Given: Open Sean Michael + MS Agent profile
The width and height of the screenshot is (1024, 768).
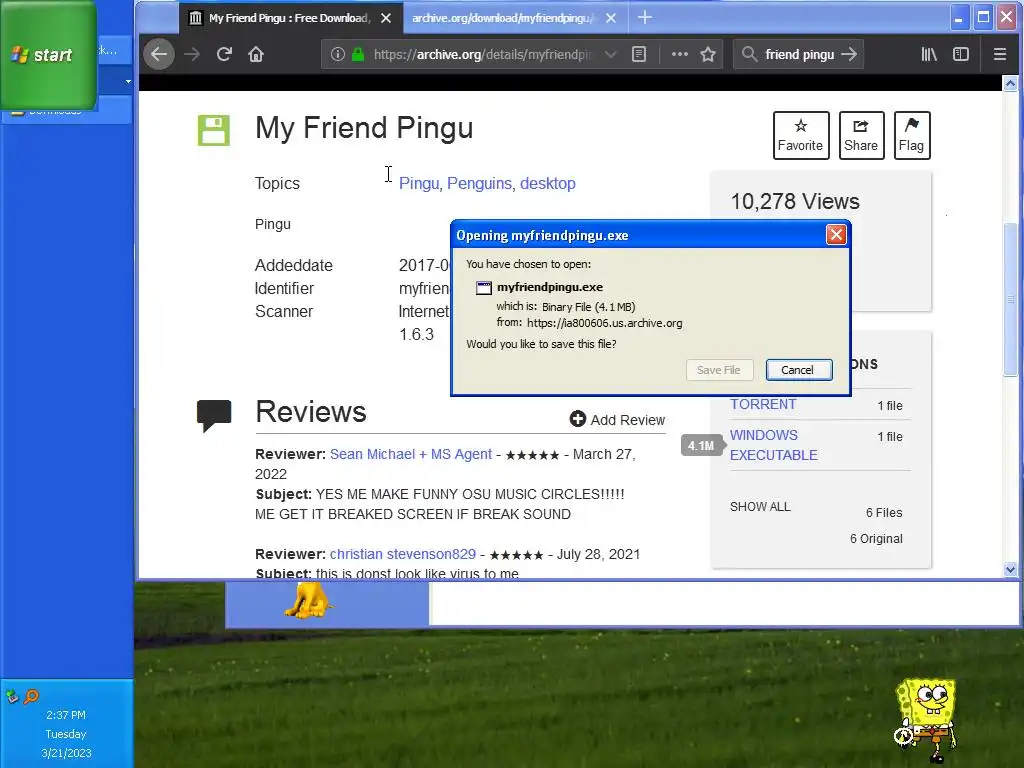Looking at the screenshot, I should click(411, 454).
